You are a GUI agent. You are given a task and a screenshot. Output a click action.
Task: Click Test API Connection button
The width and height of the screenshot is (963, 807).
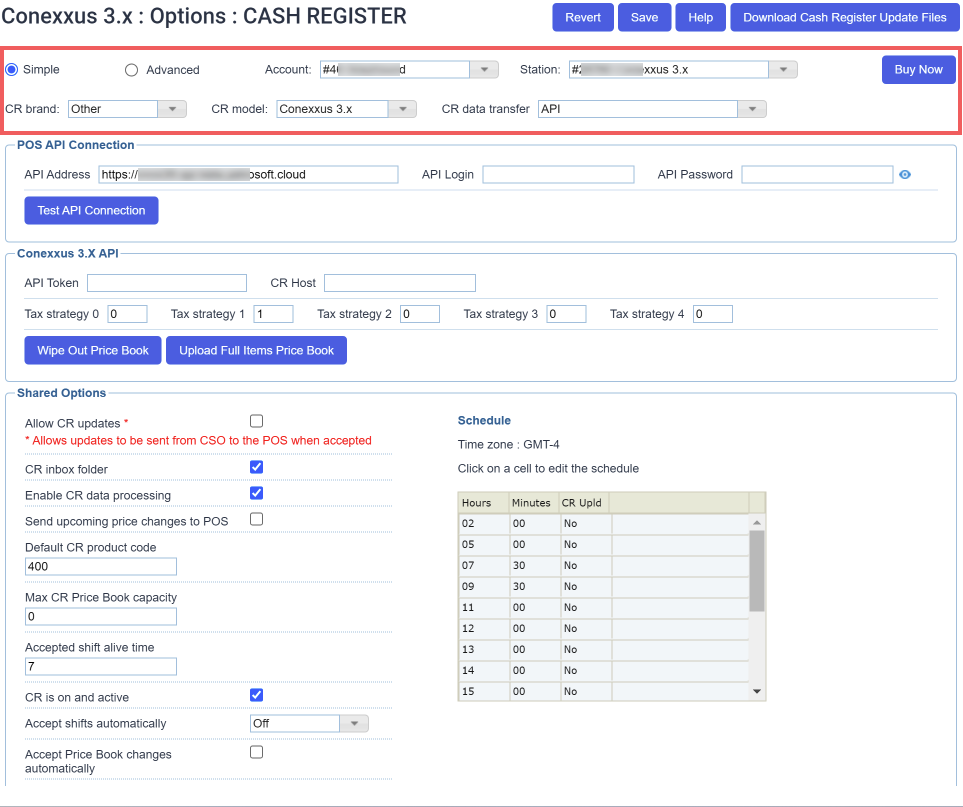[92, 210]
